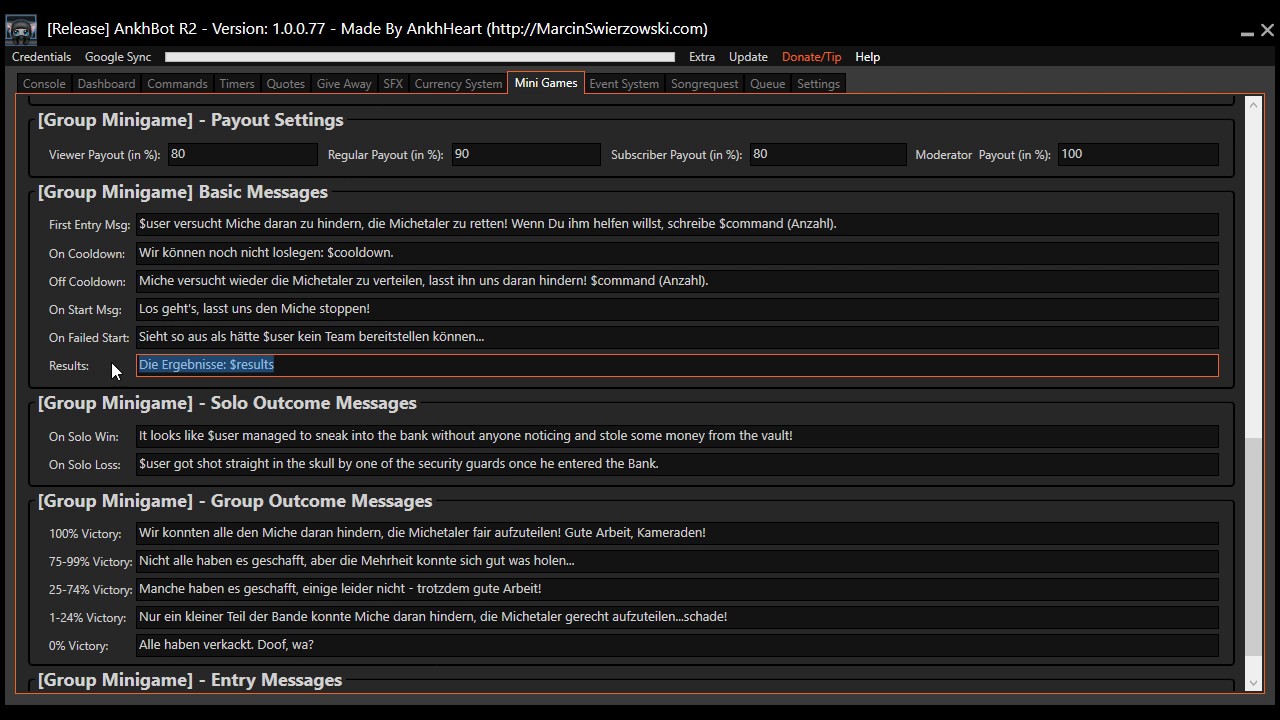Switch to the Settings tab
1280x720 pixels.
tap(818, 84)
